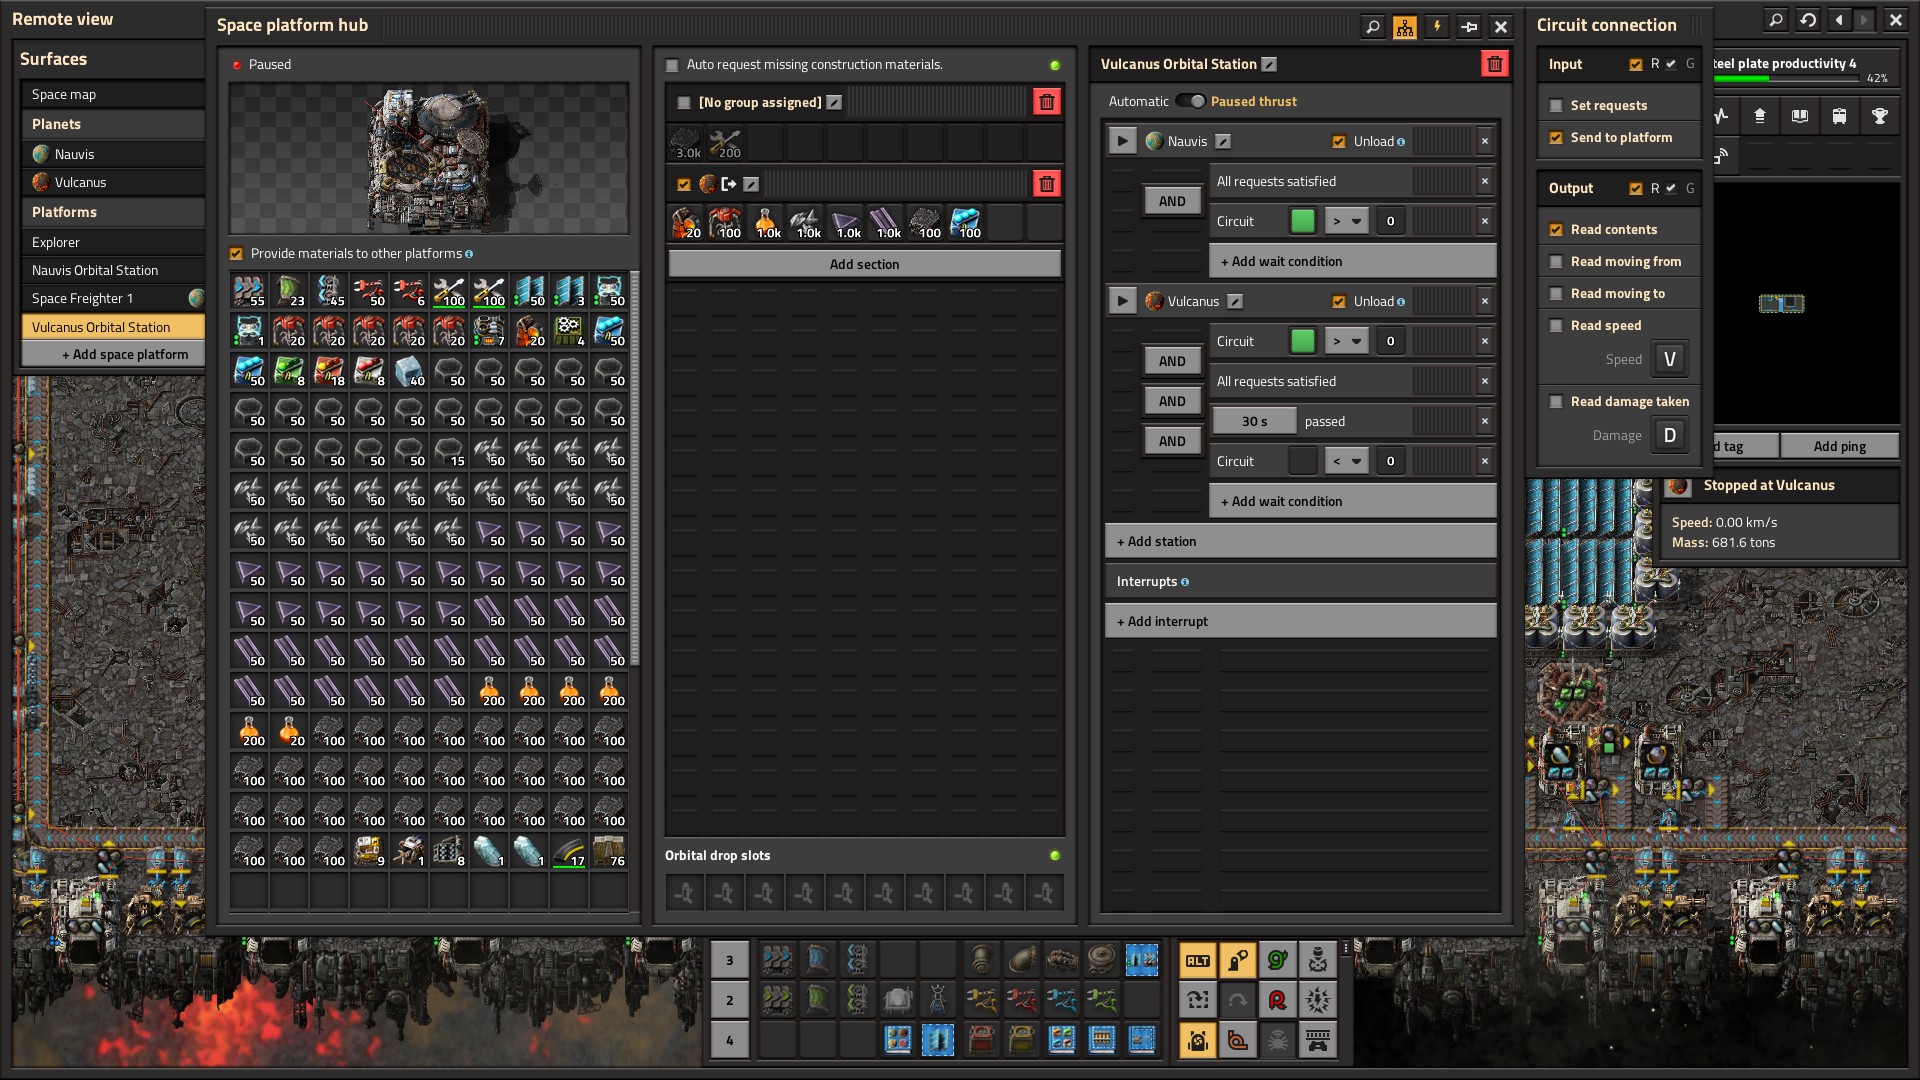Check Read damage taken option
The height and width of the screenshot is (1080, 1920).
pyautogui.click(x=1556, y=402)
